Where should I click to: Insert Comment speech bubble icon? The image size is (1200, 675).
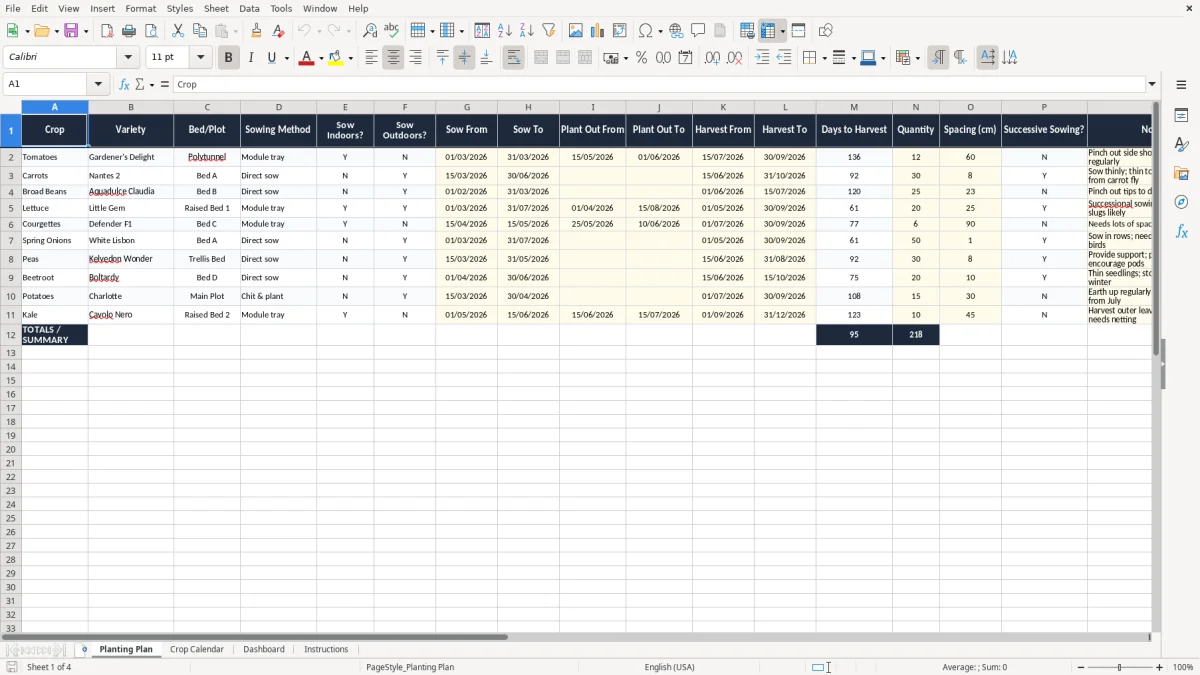(698, 31)
